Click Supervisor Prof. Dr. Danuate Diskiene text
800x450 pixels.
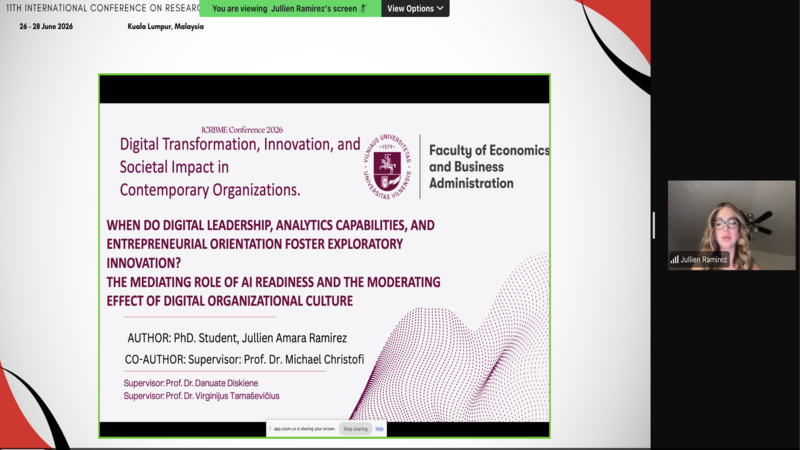pyautogui.click(x=190, y=383)
